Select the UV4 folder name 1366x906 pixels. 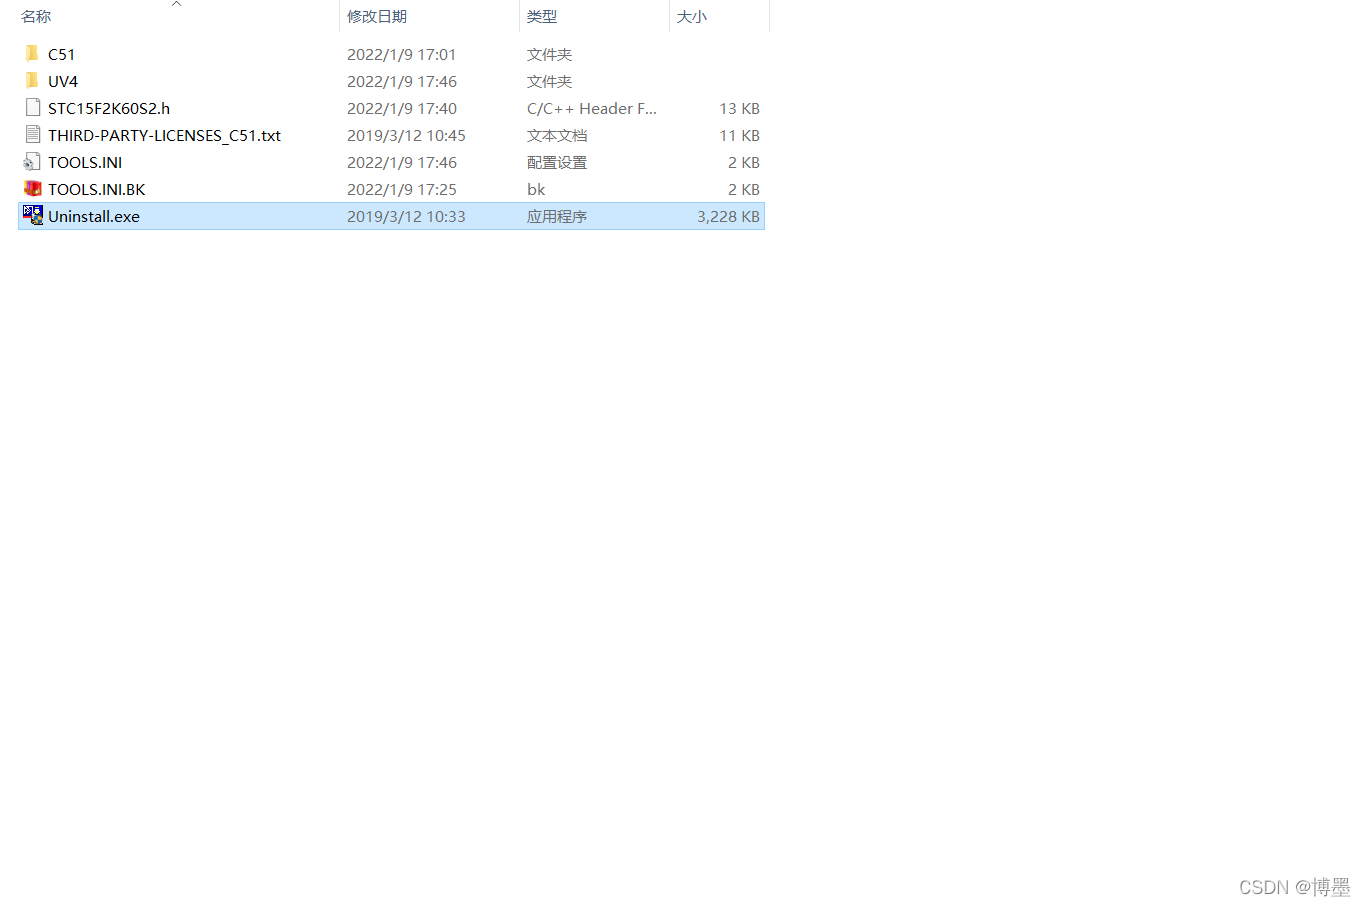(x=63, y=81)
